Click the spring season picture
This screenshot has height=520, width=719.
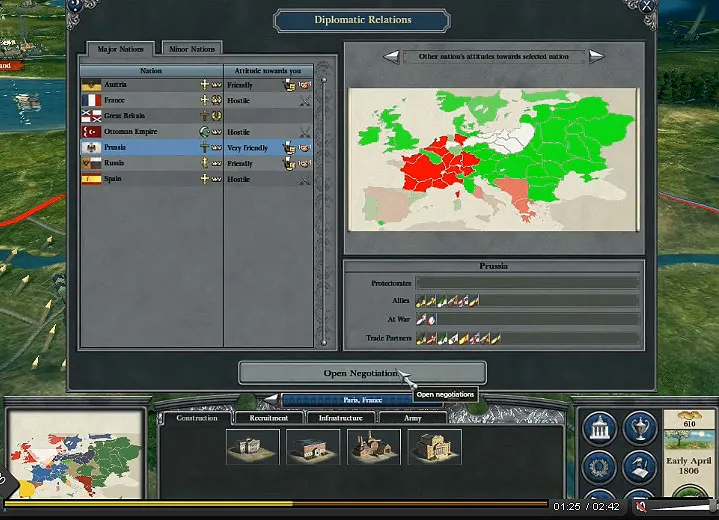click(x=689, y=440)
